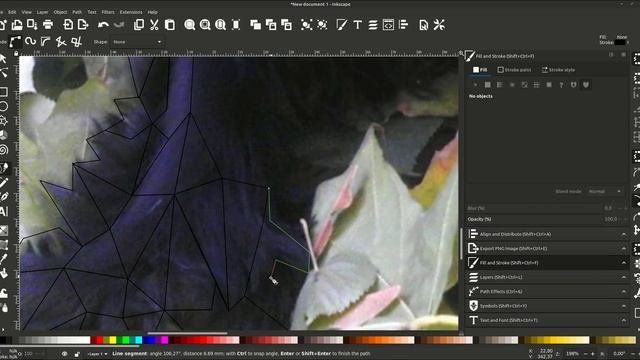This screenshot has height=360, width=640.
Task: Expand Align and Distribute panel
Action: click(547, 234)
